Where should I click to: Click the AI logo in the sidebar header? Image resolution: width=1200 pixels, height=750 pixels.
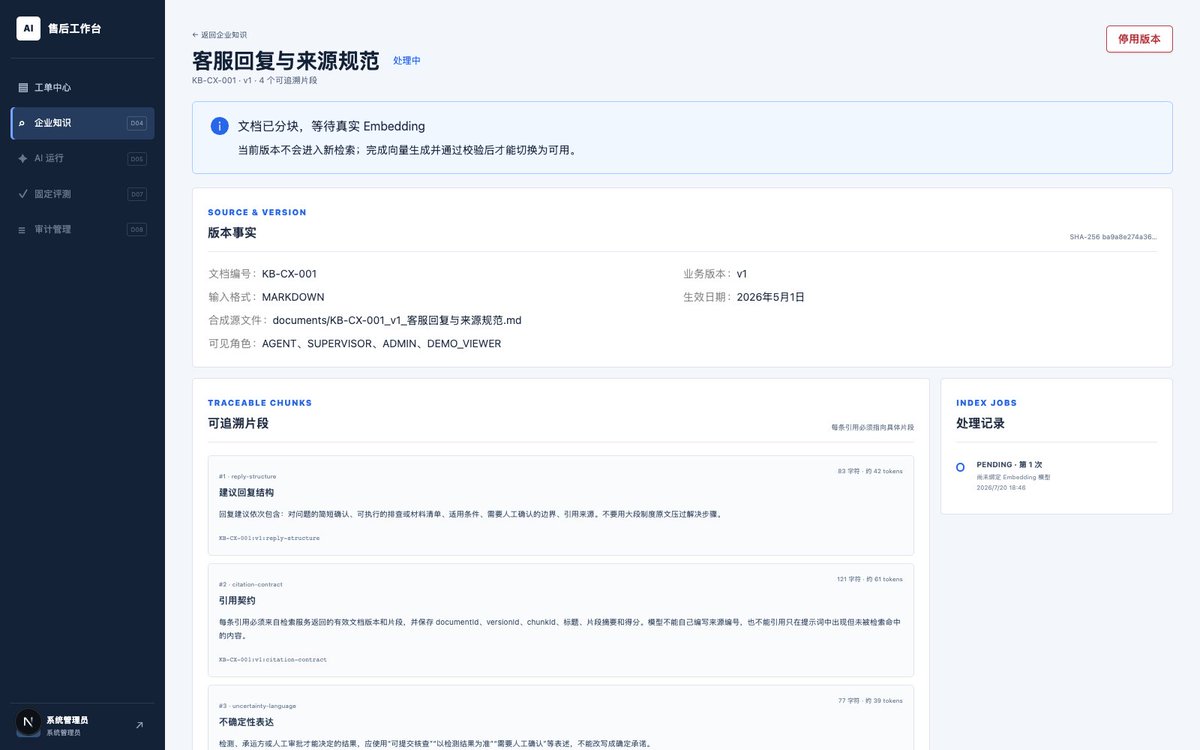pos(28,28)
